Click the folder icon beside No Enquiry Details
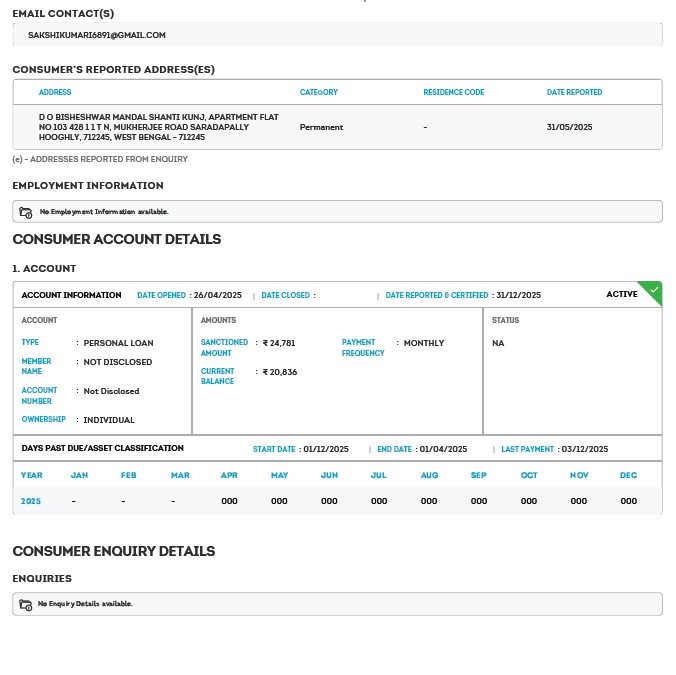 (26, 604)
